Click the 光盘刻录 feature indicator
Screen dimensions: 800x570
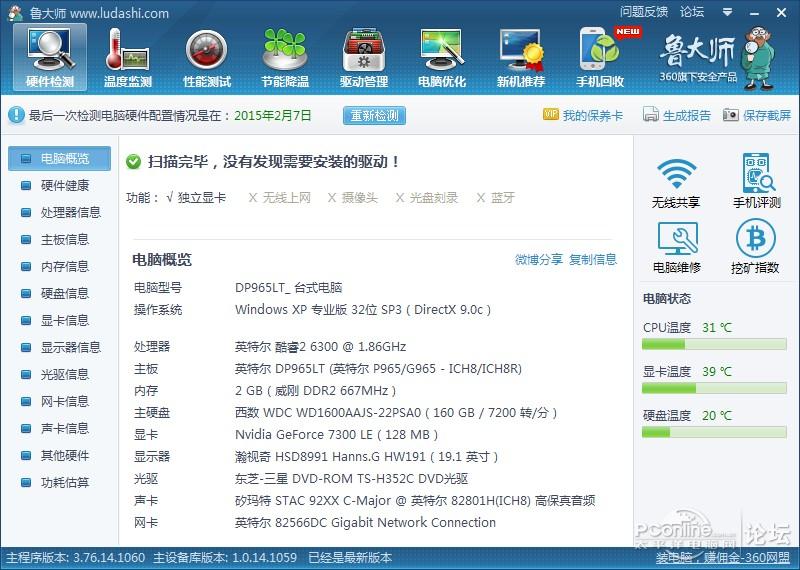(x=427, y=197)
